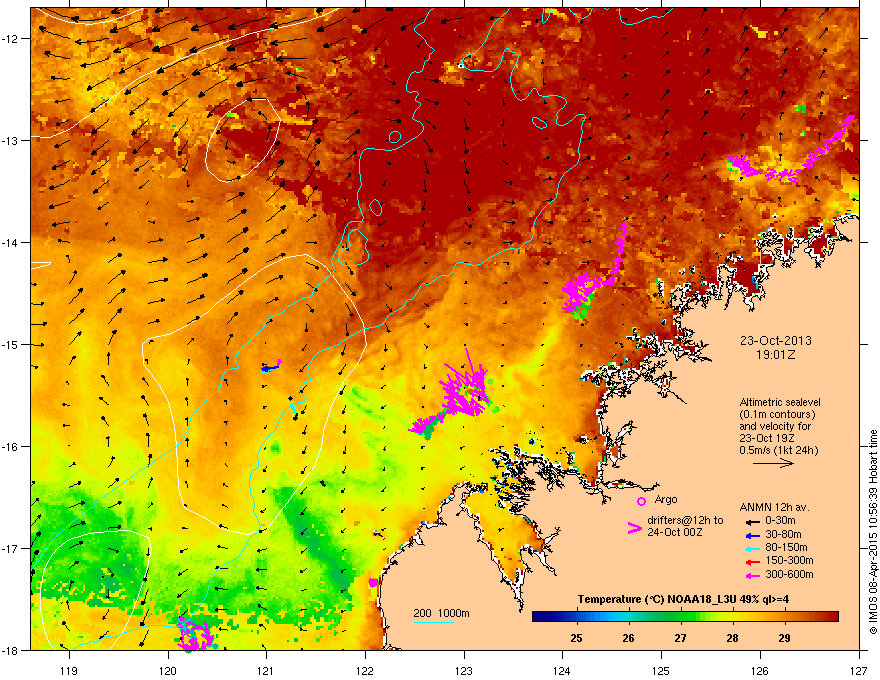The height and width of the screenshot is (680, 880).
Task: Click the '121' longitude axis label
Action: (266, 670)
